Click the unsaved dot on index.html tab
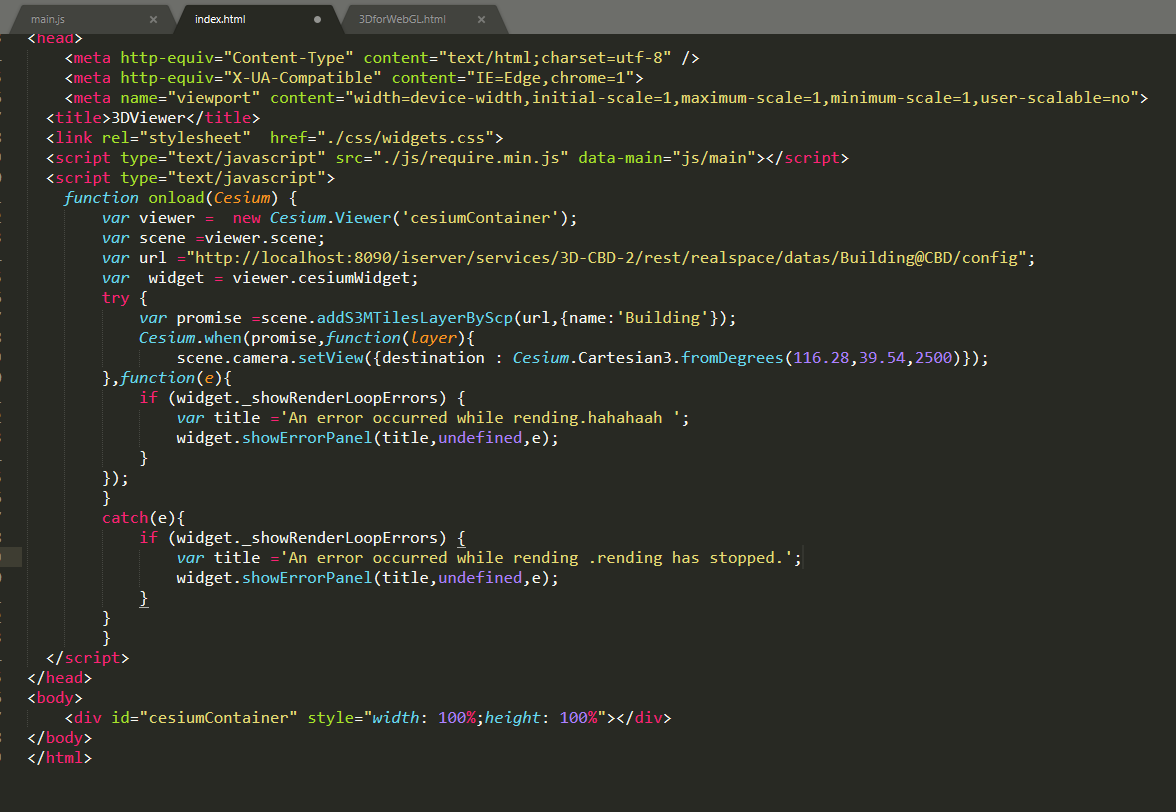 (x=317, y=19)
